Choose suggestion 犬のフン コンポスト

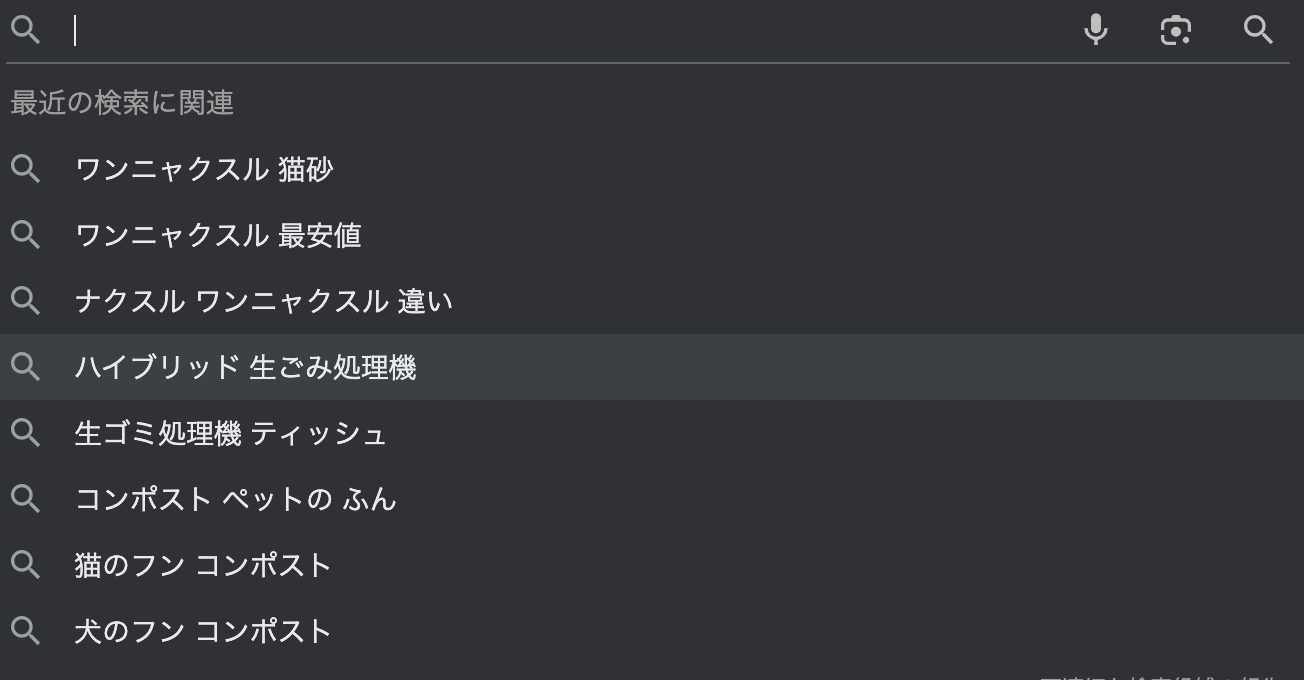point(203,631)
